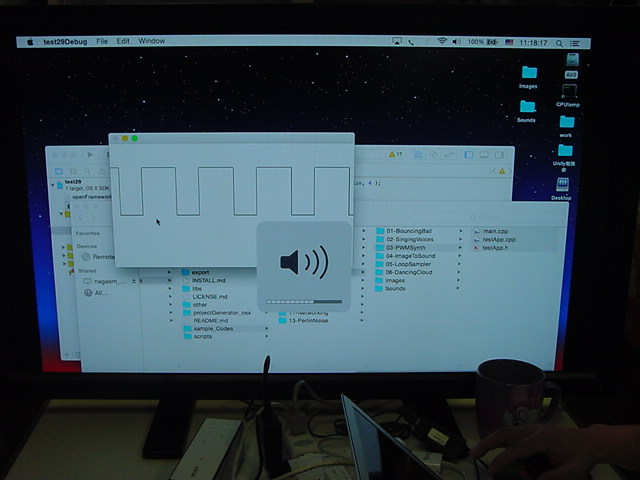Image resolution: width=640 pixels, height=480 pixels.
Task: Show Xcode find navigator icon
Action: (x=87, y=171)
